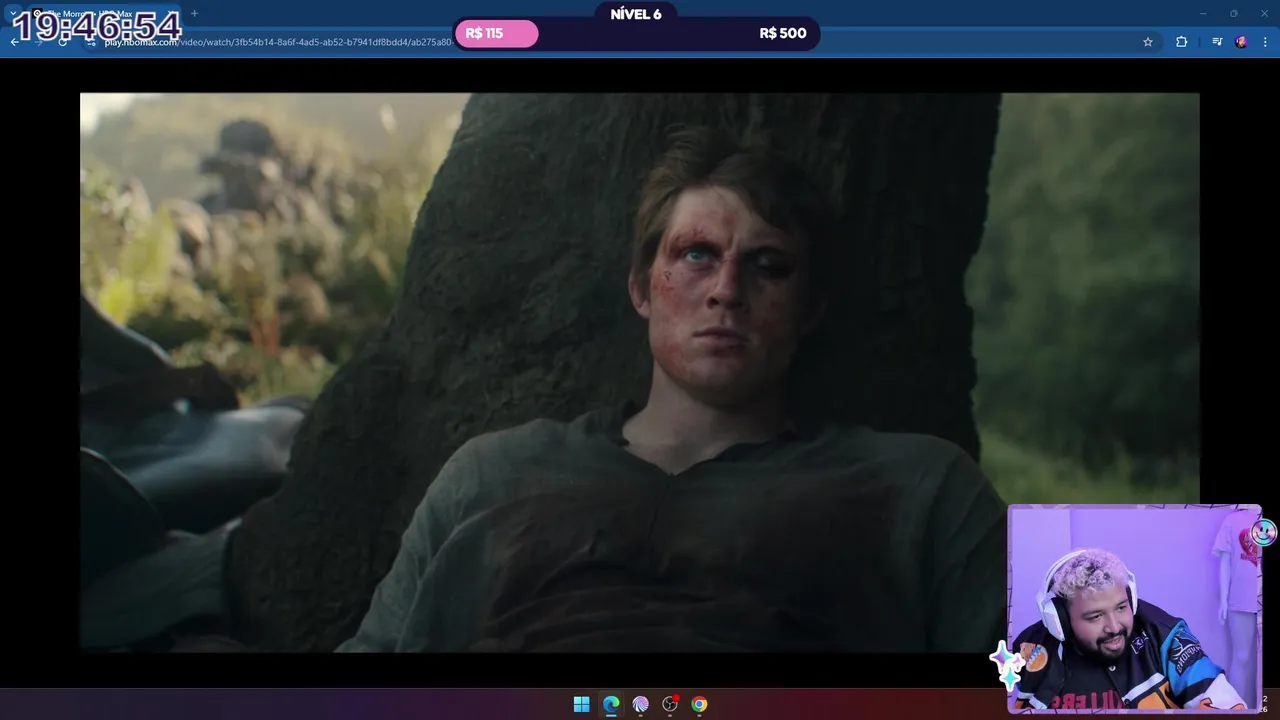The image size is (1280, 720).
Task: Open the browser extensions puzzle icon
Action: click(x=1182, y=42)
